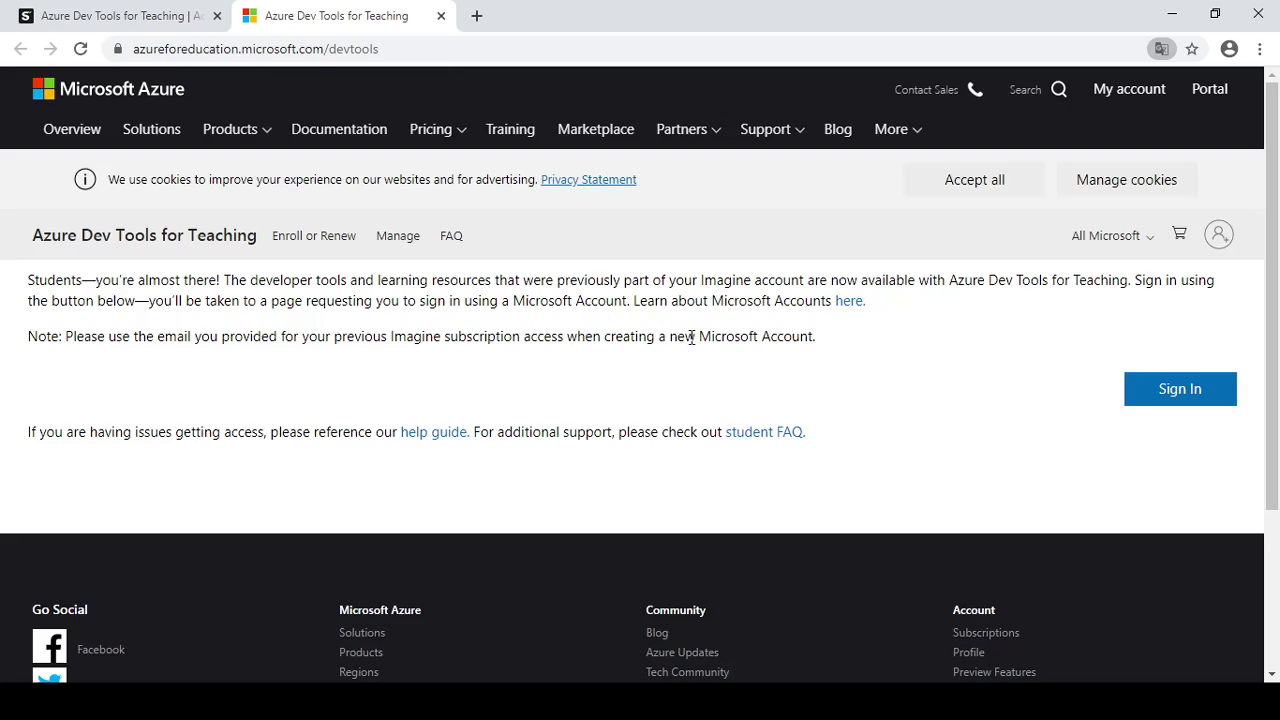Go to the Overview nav item
The width and height of the screenshot is (1280, 720).
pos(72,129)
